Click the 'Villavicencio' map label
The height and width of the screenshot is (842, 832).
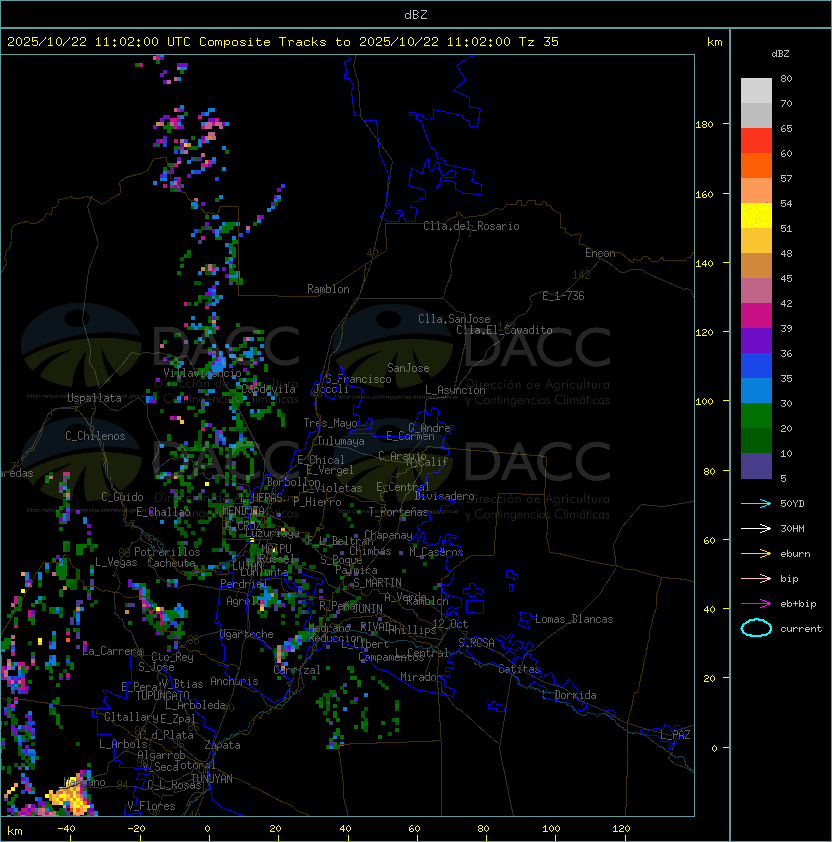[202, 373]
